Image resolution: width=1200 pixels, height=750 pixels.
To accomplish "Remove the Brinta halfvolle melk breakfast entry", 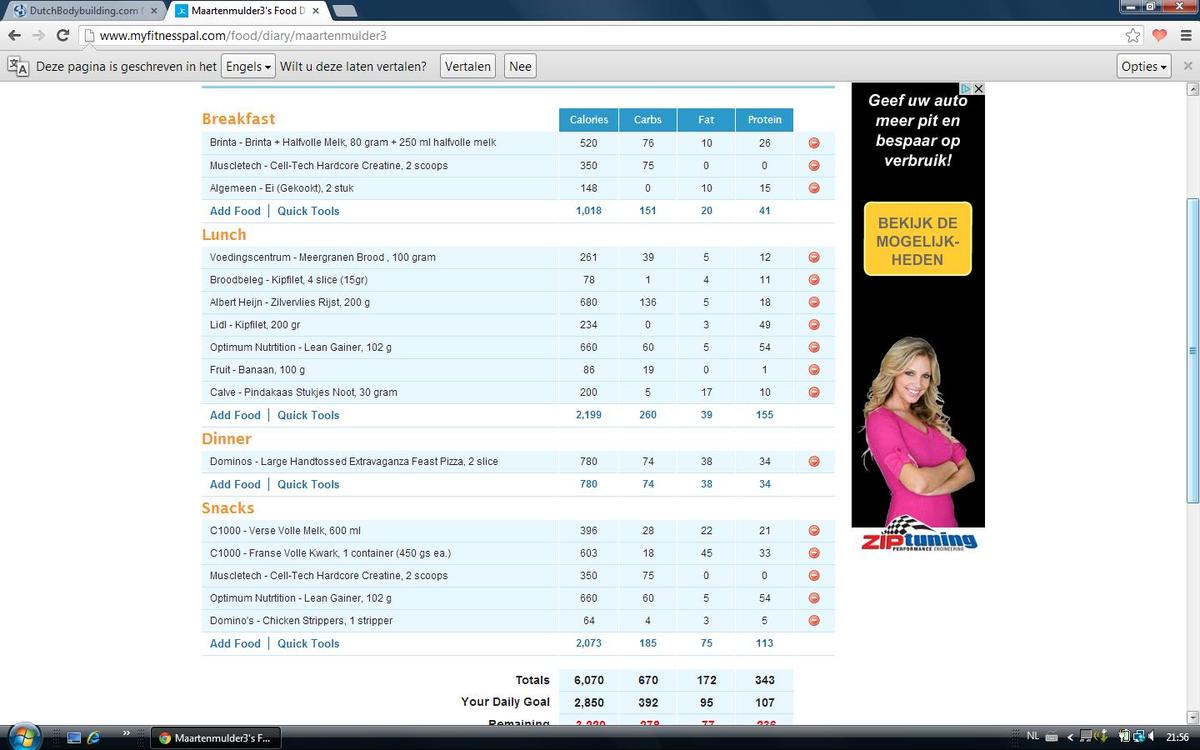I will point(814,143).
